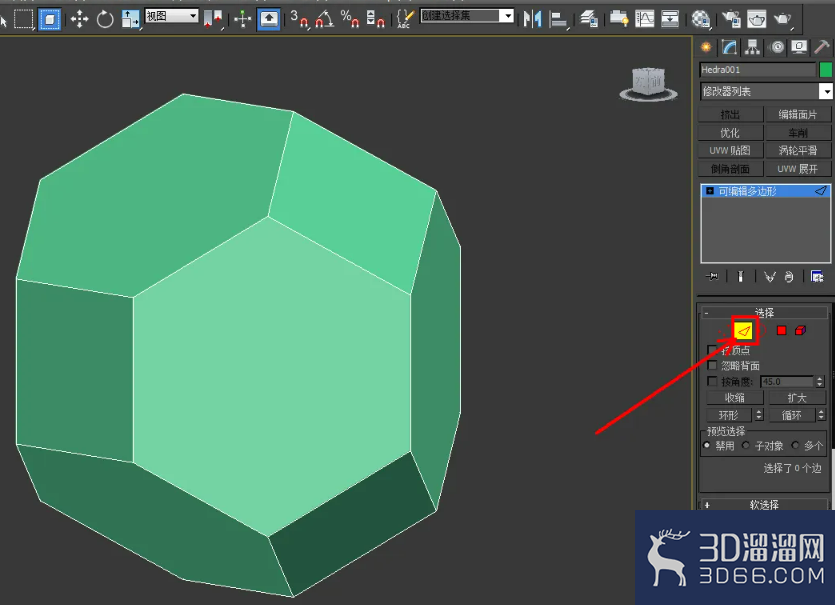Toggle the 3D Snaps magnet

coord(299,20)
